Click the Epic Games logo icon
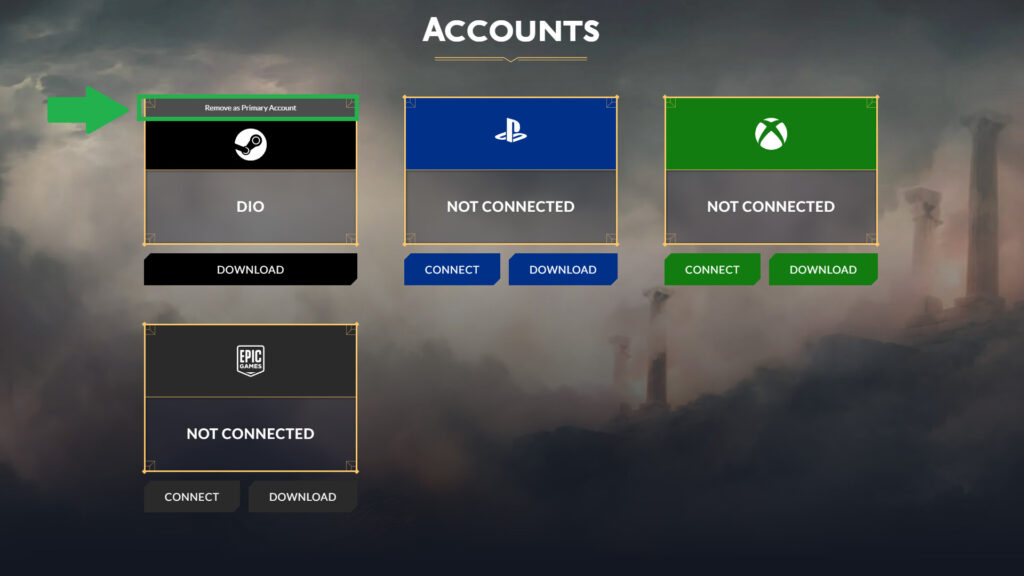The image size is (1024, 576). click(250, 360)
